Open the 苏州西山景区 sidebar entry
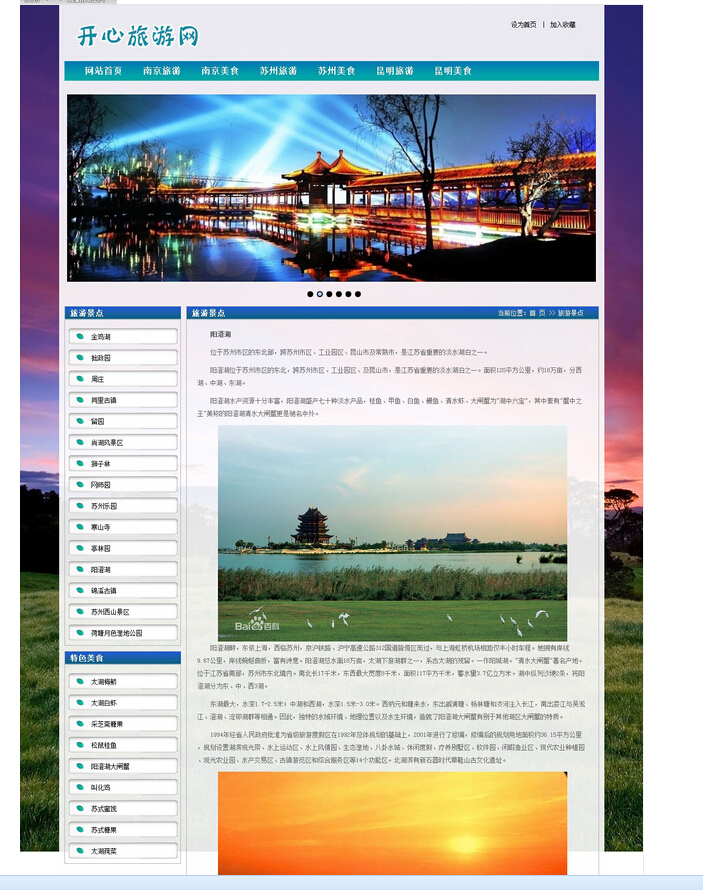The image size is (703, 890). pyautogui.click(x=110, y=612)
